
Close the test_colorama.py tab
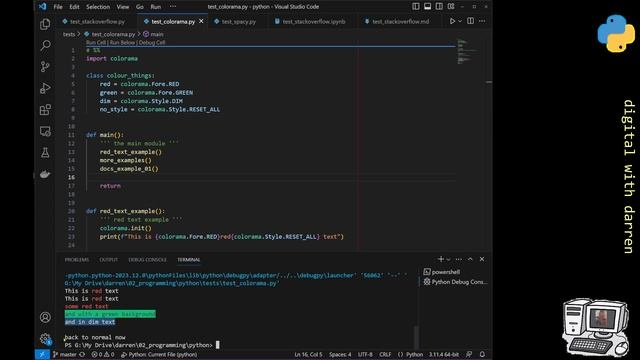tap(201, 21)
